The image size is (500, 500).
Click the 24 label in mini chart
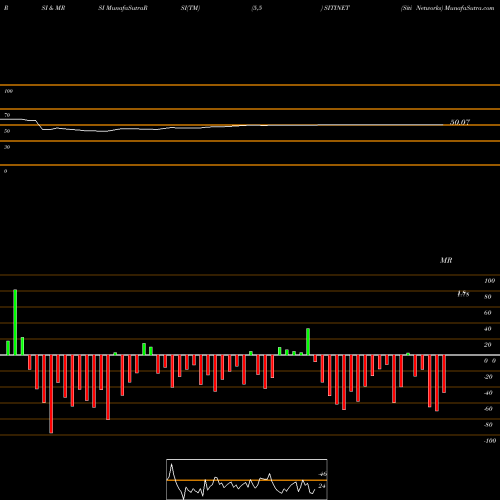322,486
